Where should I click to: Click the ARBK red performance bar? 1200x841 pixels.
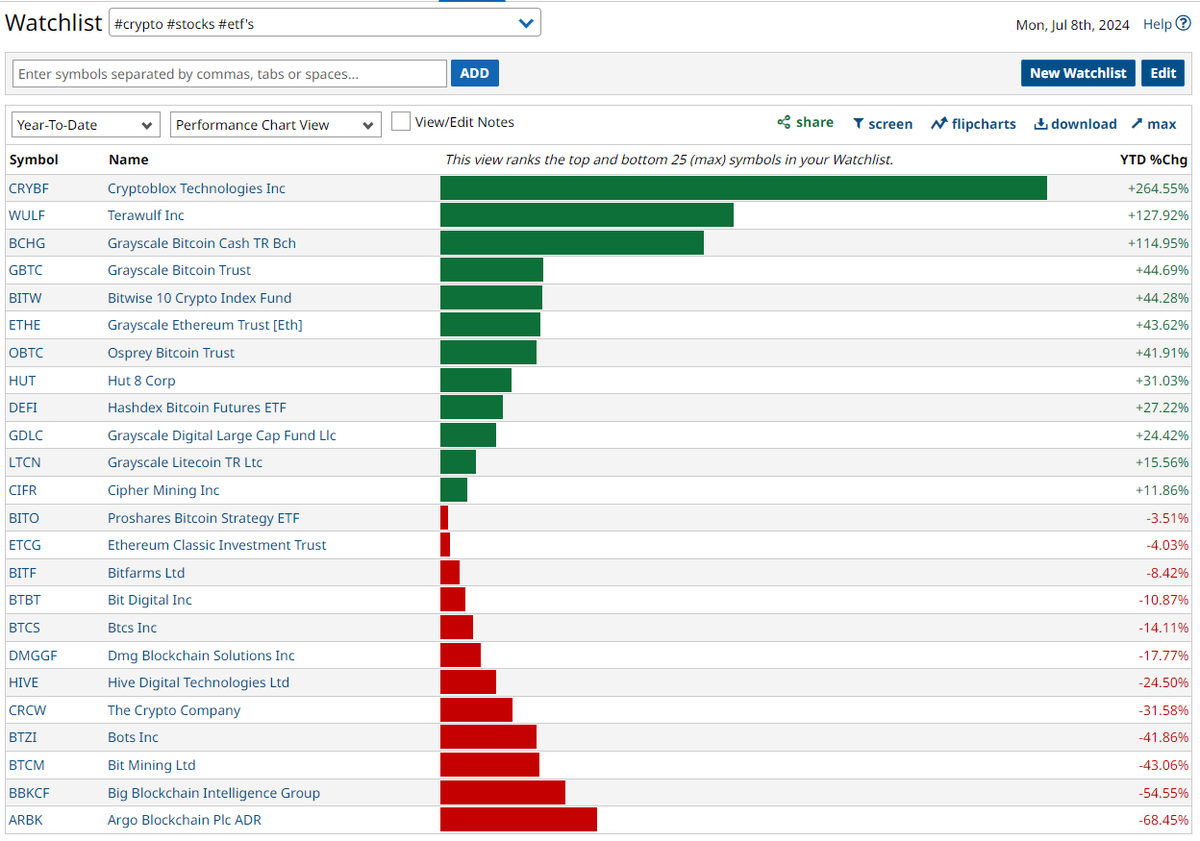pos(518,820)
